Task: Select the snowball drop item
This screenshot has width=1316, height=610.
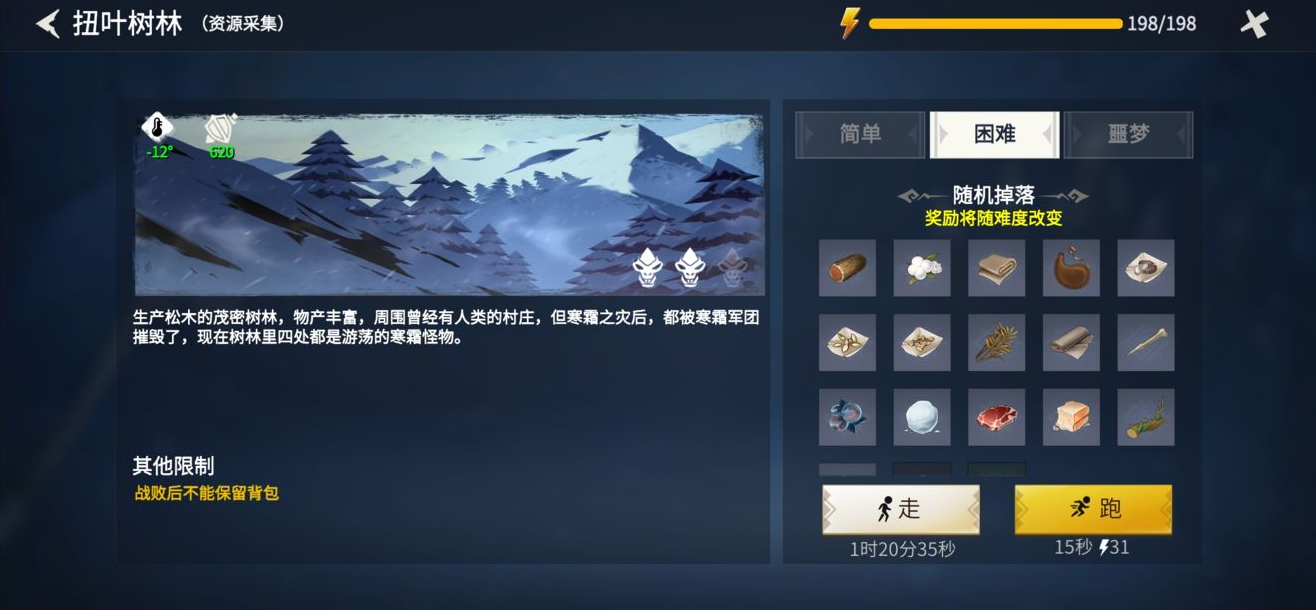Action: pyautogui.click(x=922, y=417)
